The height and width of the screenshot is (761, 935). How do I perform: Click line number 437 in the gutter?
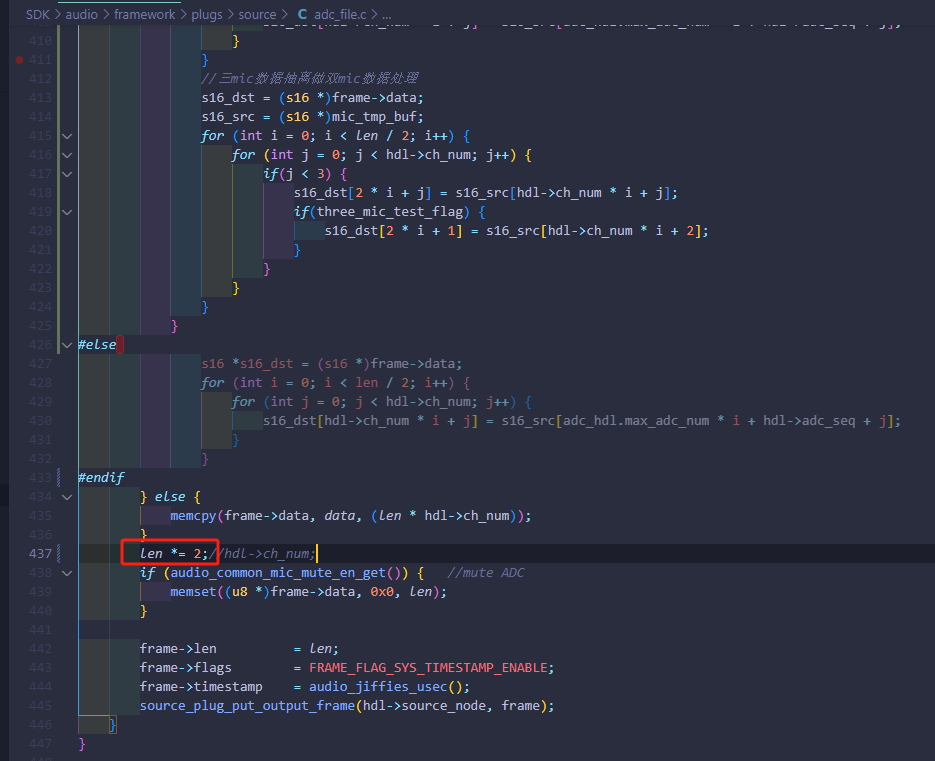pyautogui.click(x=40, y=553)
